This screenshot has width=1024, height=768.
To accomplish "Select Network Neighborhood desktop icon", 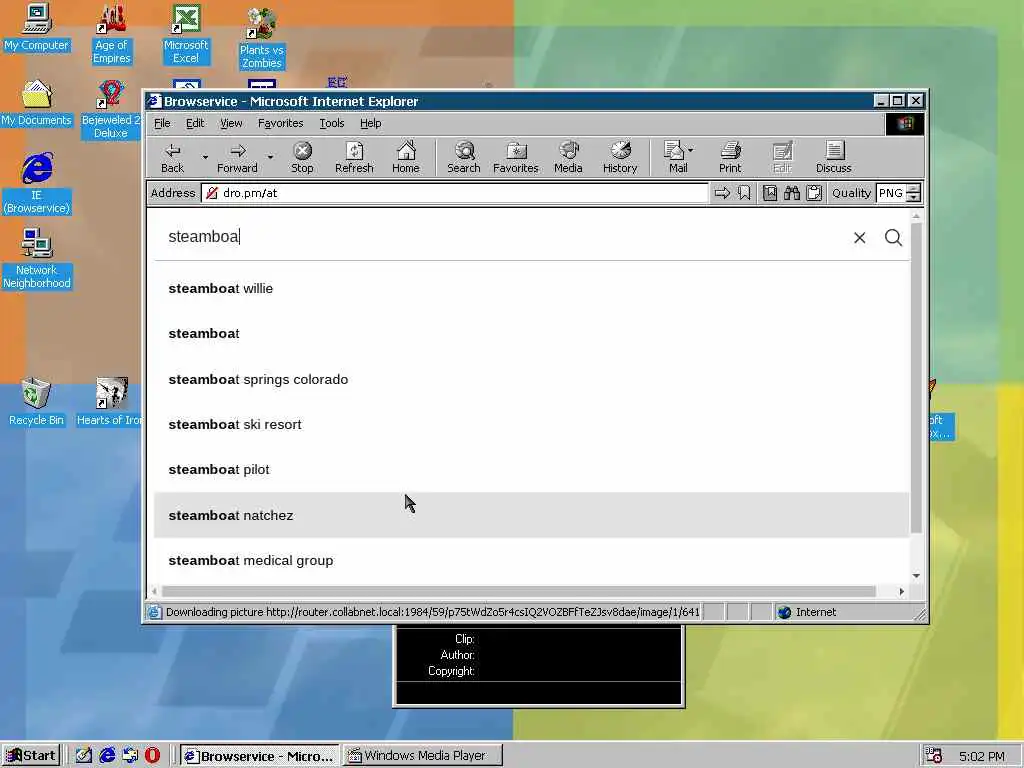I will tap(36, 259).
